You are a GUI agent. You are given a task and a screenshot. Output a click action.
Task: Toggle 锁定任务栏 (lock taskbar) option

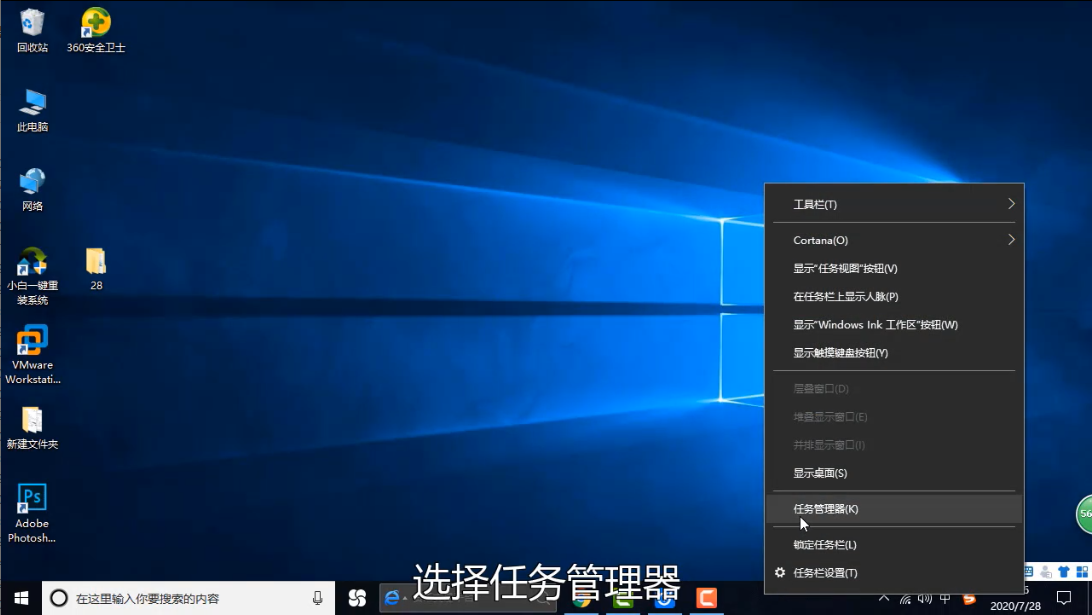coord(825,545)
